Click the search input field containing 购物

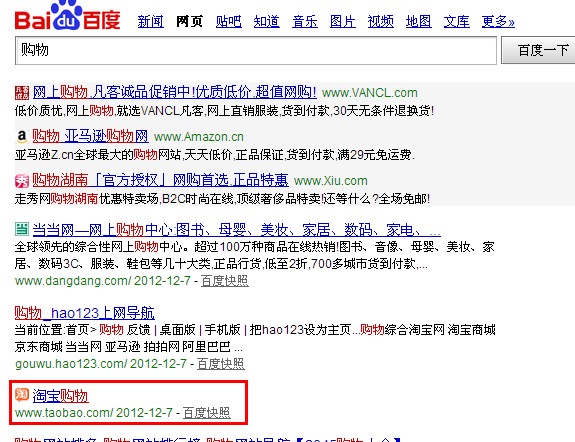tap(256, 50)
